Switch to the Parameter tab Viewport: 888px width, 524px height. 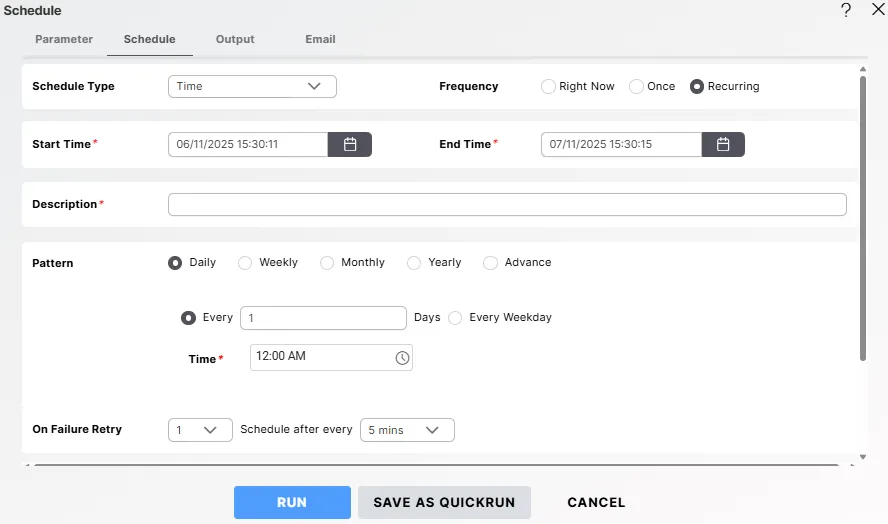64,40
